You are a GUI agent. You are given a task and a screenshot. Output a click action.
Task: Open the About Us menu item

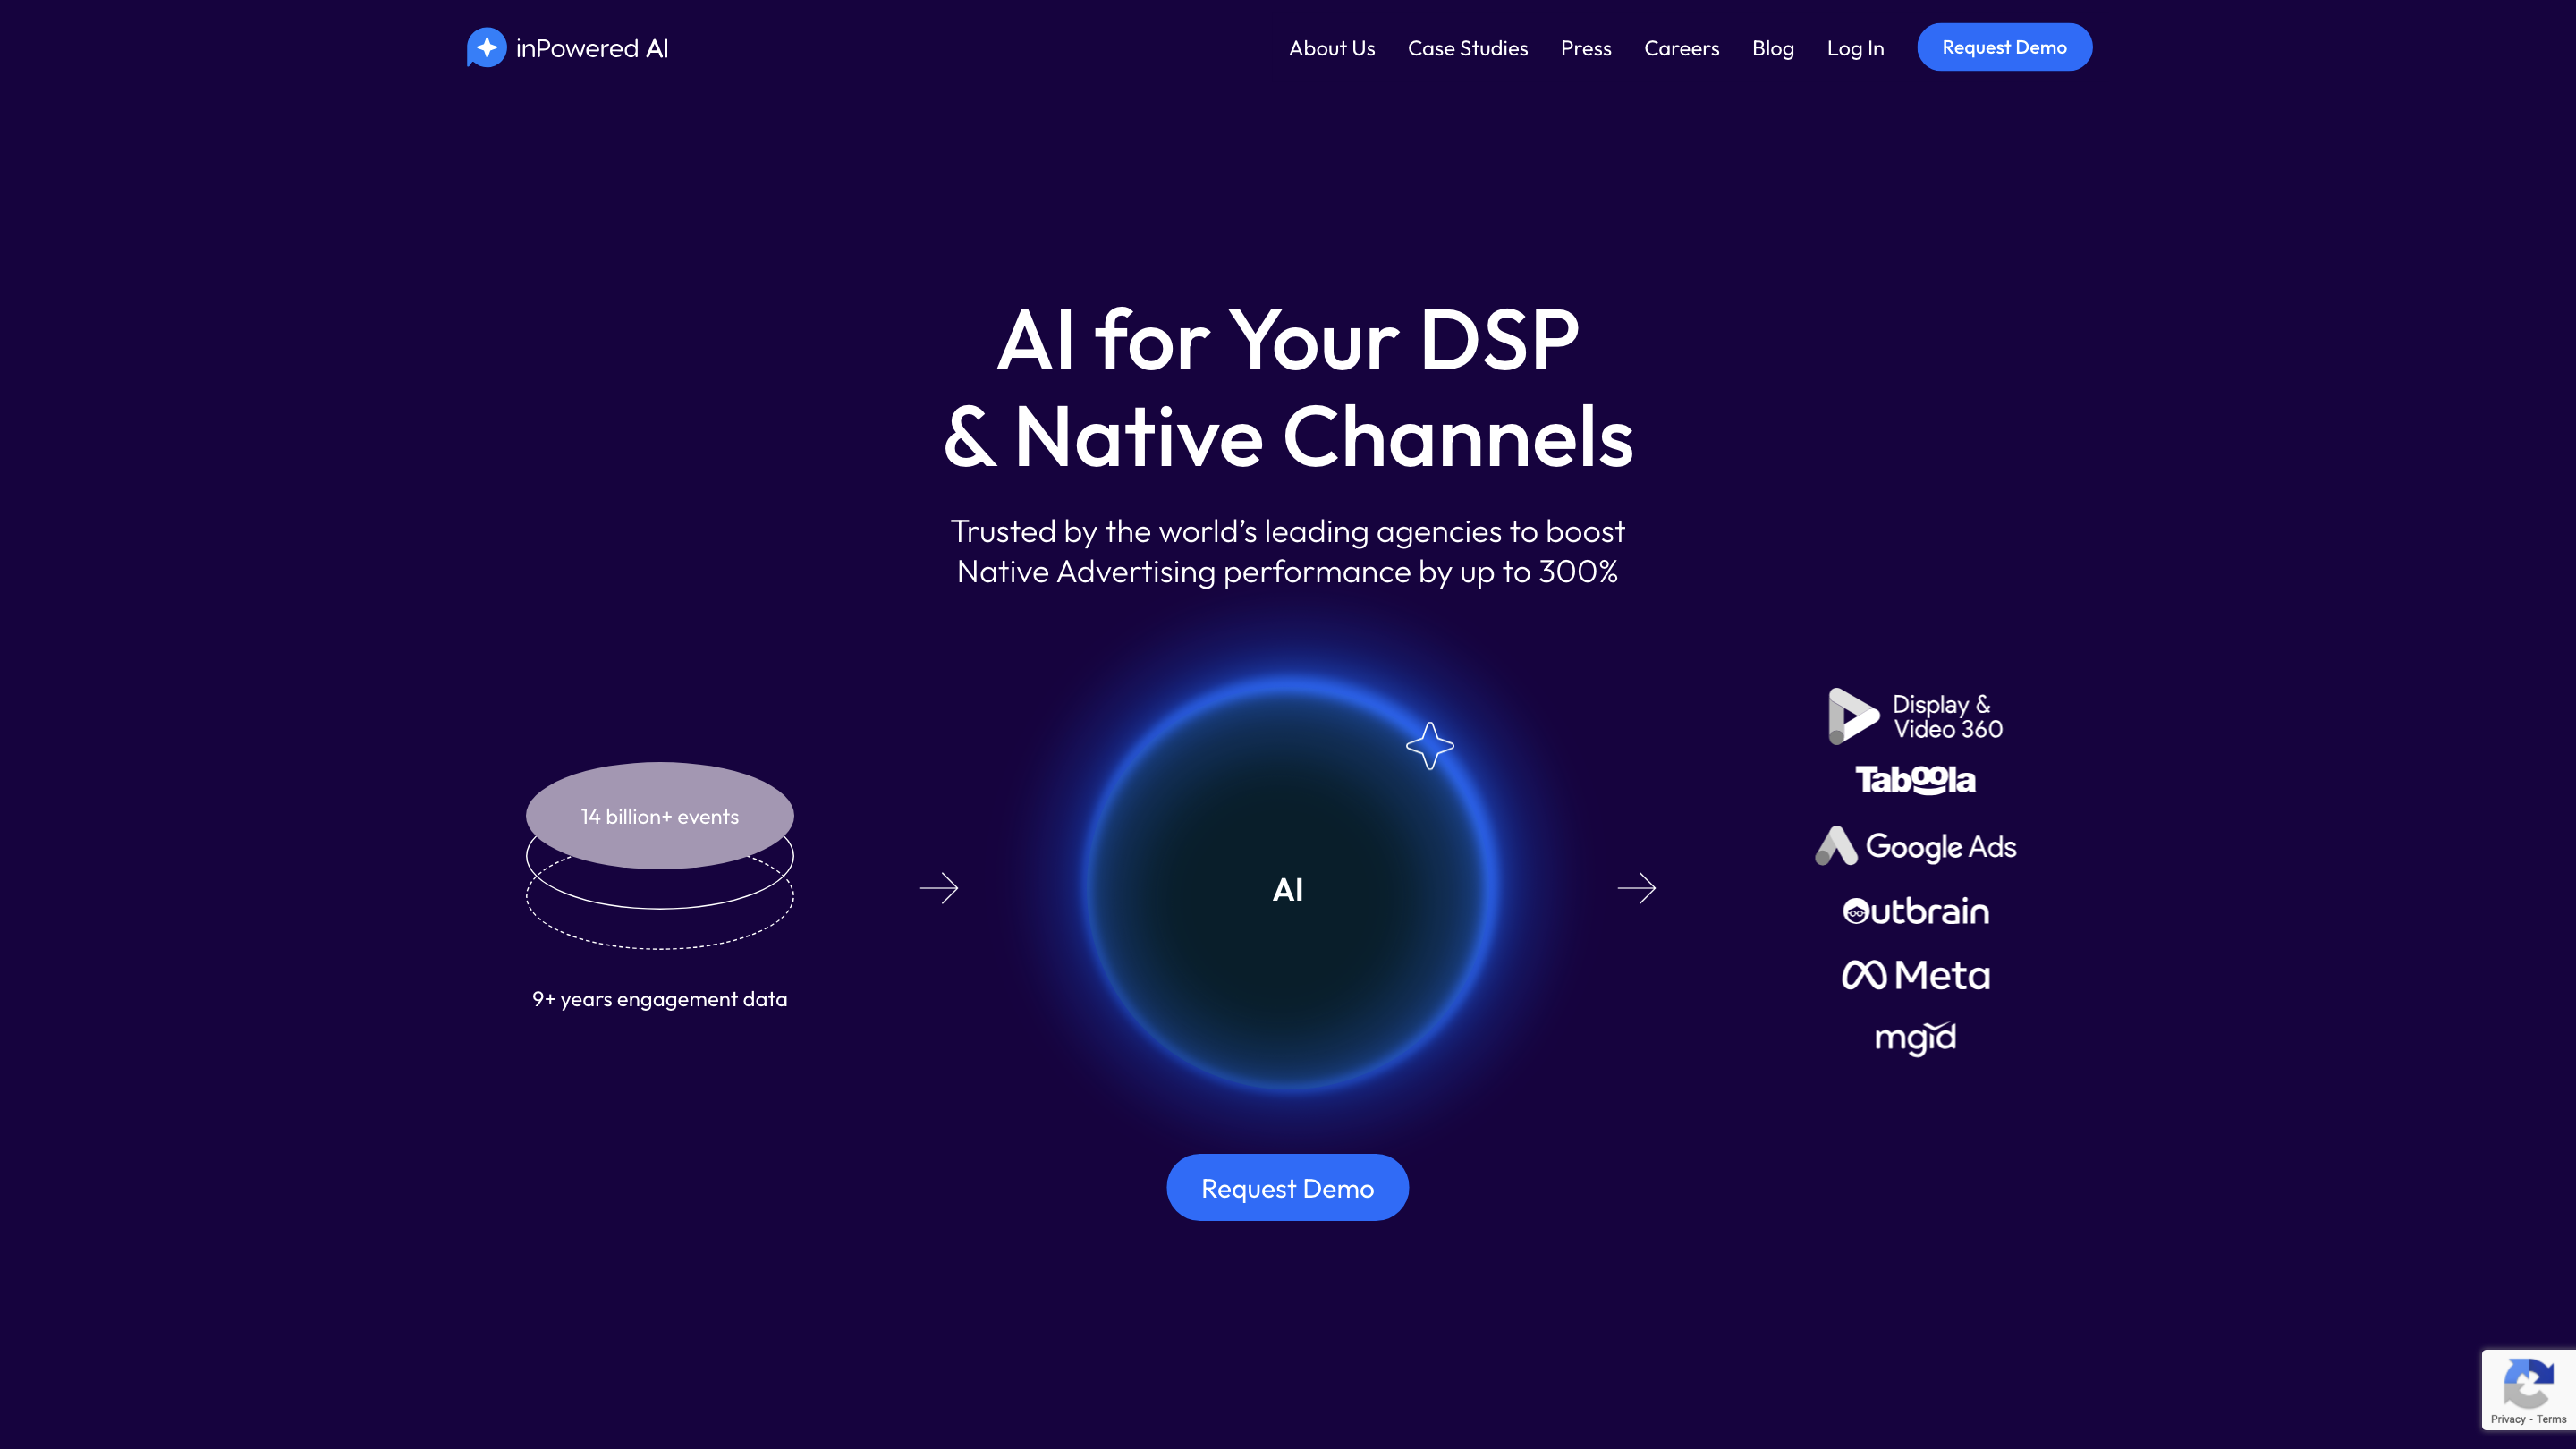1331,48
